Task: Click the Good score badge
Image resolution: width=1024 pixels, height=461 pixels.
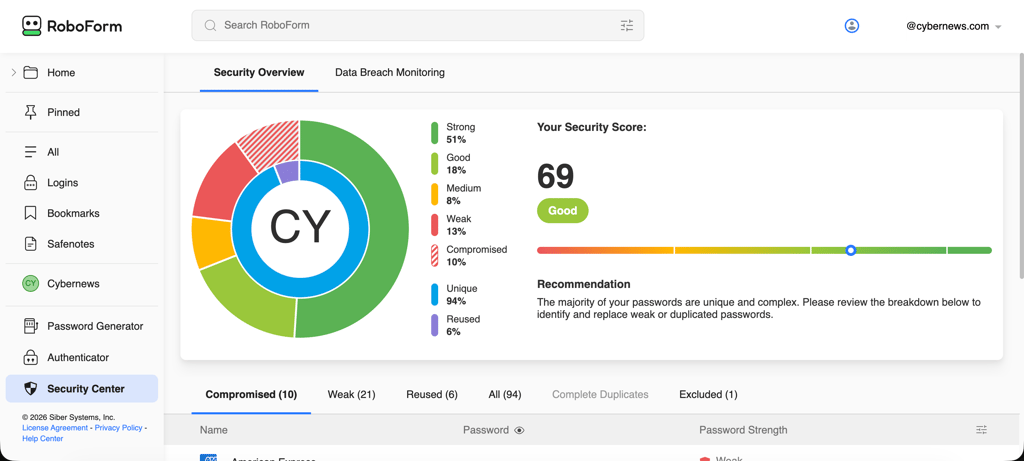Action: click(x=562, y=211)
